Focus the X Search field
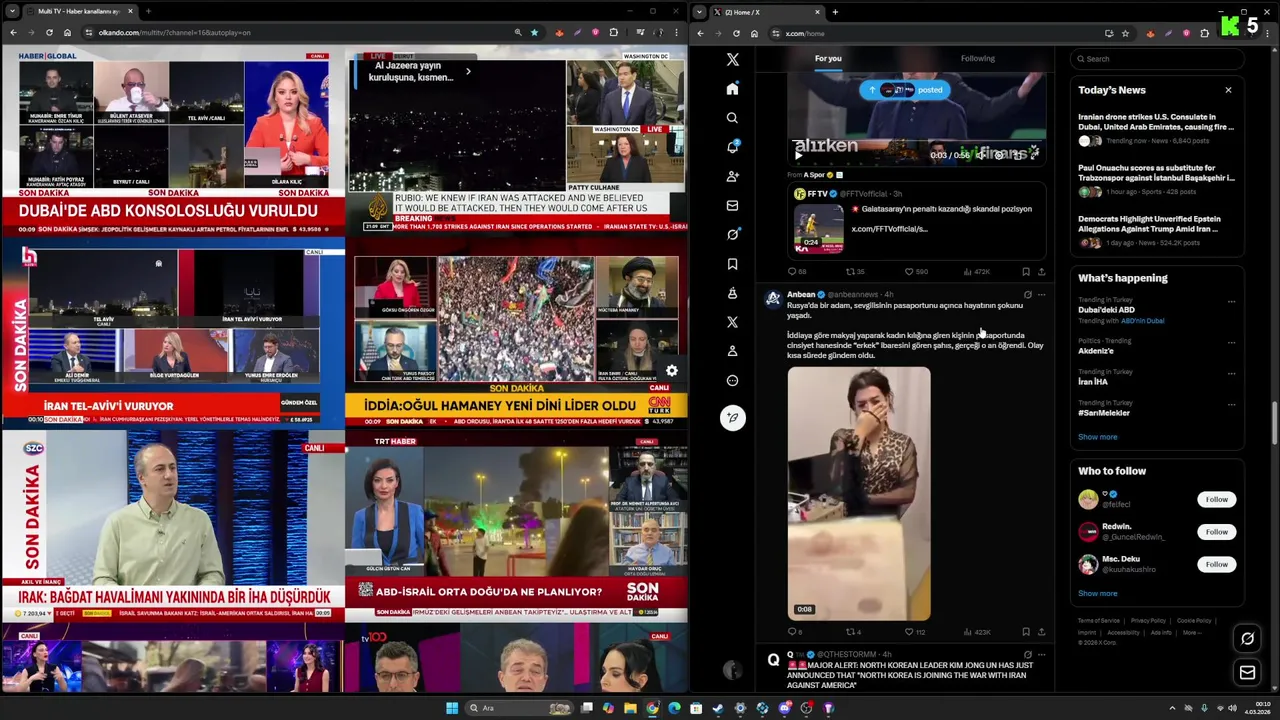This screenshot has width=1280, height=720. (x=1157, y=59)
